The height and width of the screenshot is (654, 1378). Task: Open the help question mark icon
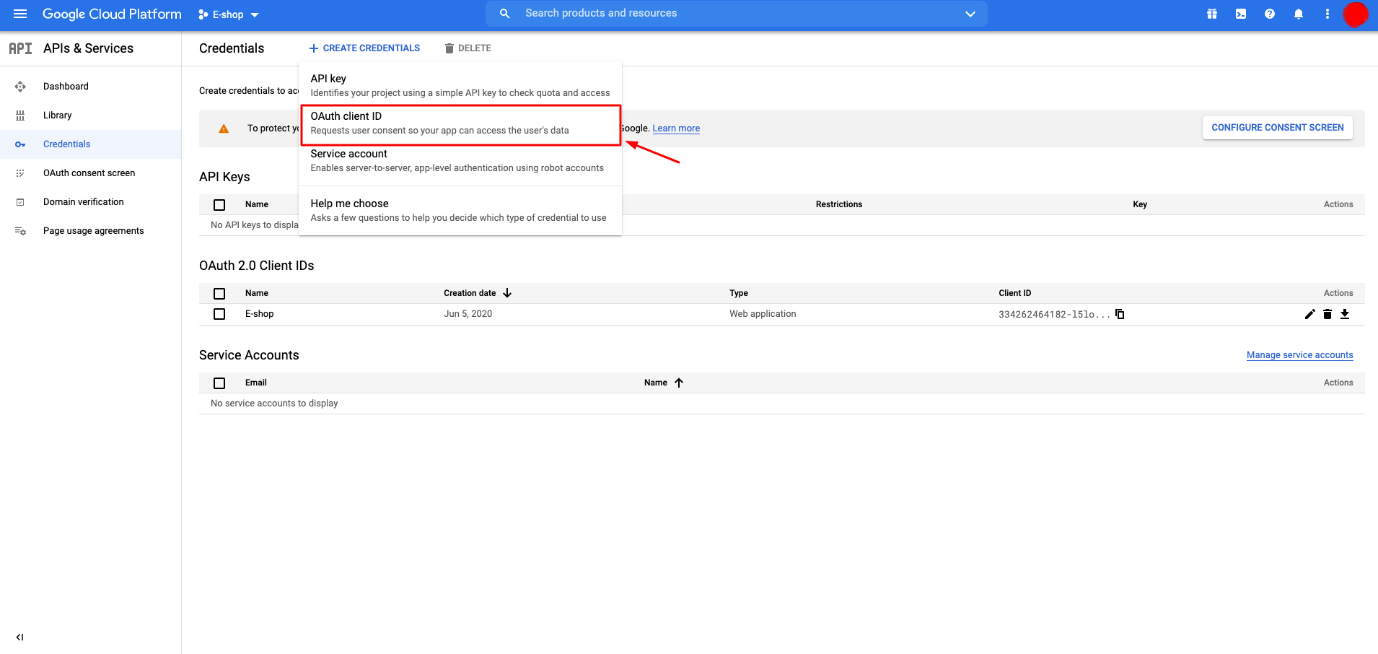pos(1270,14)
